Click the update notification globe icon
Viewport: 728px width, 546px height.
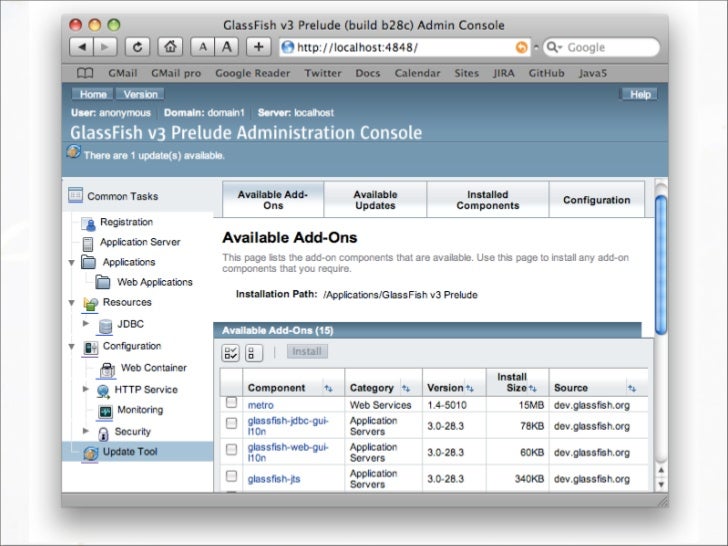pos(73,152)
